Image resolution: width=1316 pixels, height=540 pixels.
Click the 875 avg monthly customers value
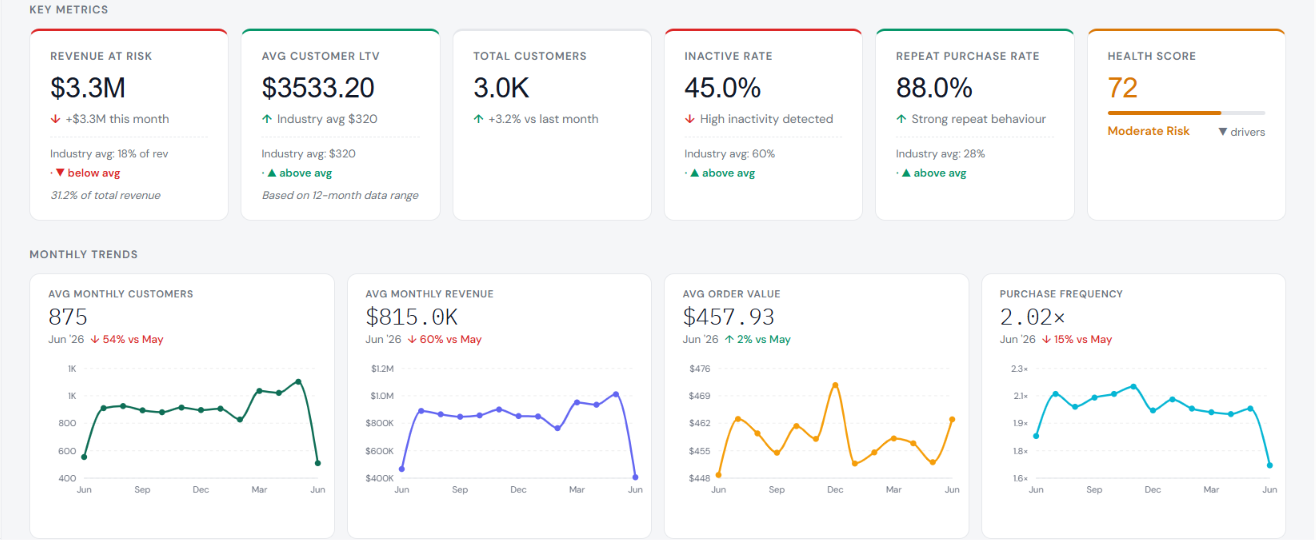click(x=68, y=317)
